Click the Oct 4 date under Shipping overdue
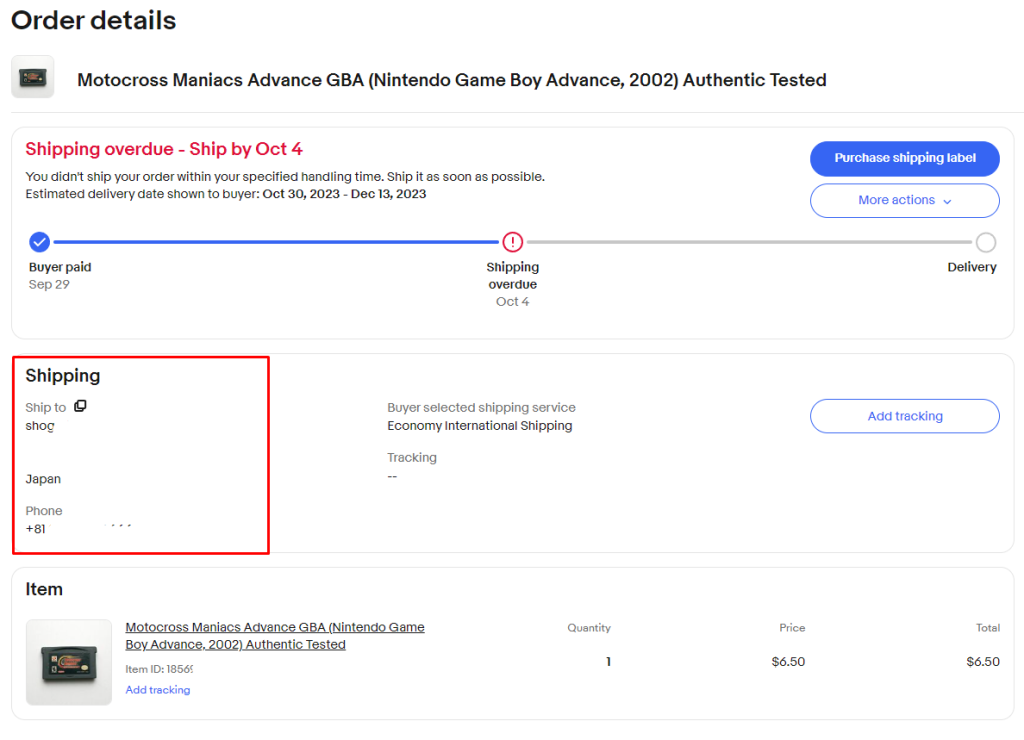This screenshot has height=740, width=1024. click(513, 302)
